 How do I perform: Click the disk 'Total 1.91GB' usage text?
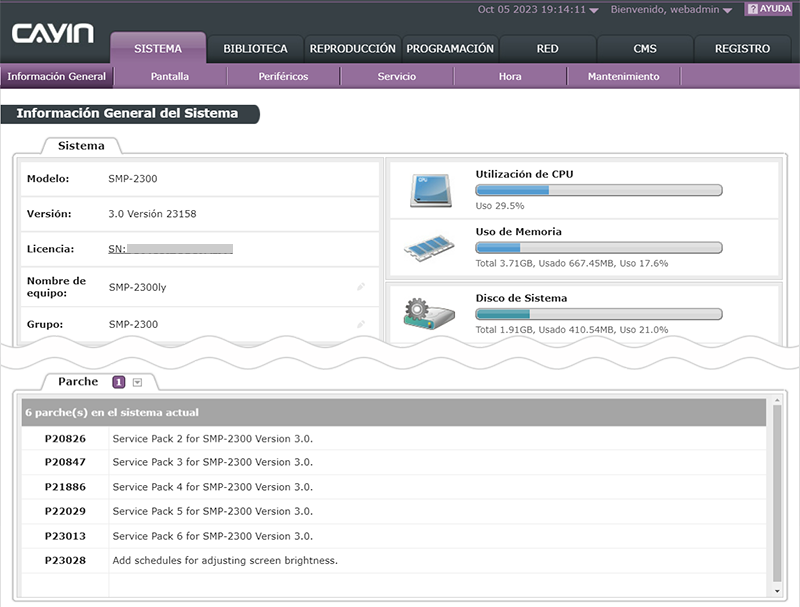click(572, 330)
